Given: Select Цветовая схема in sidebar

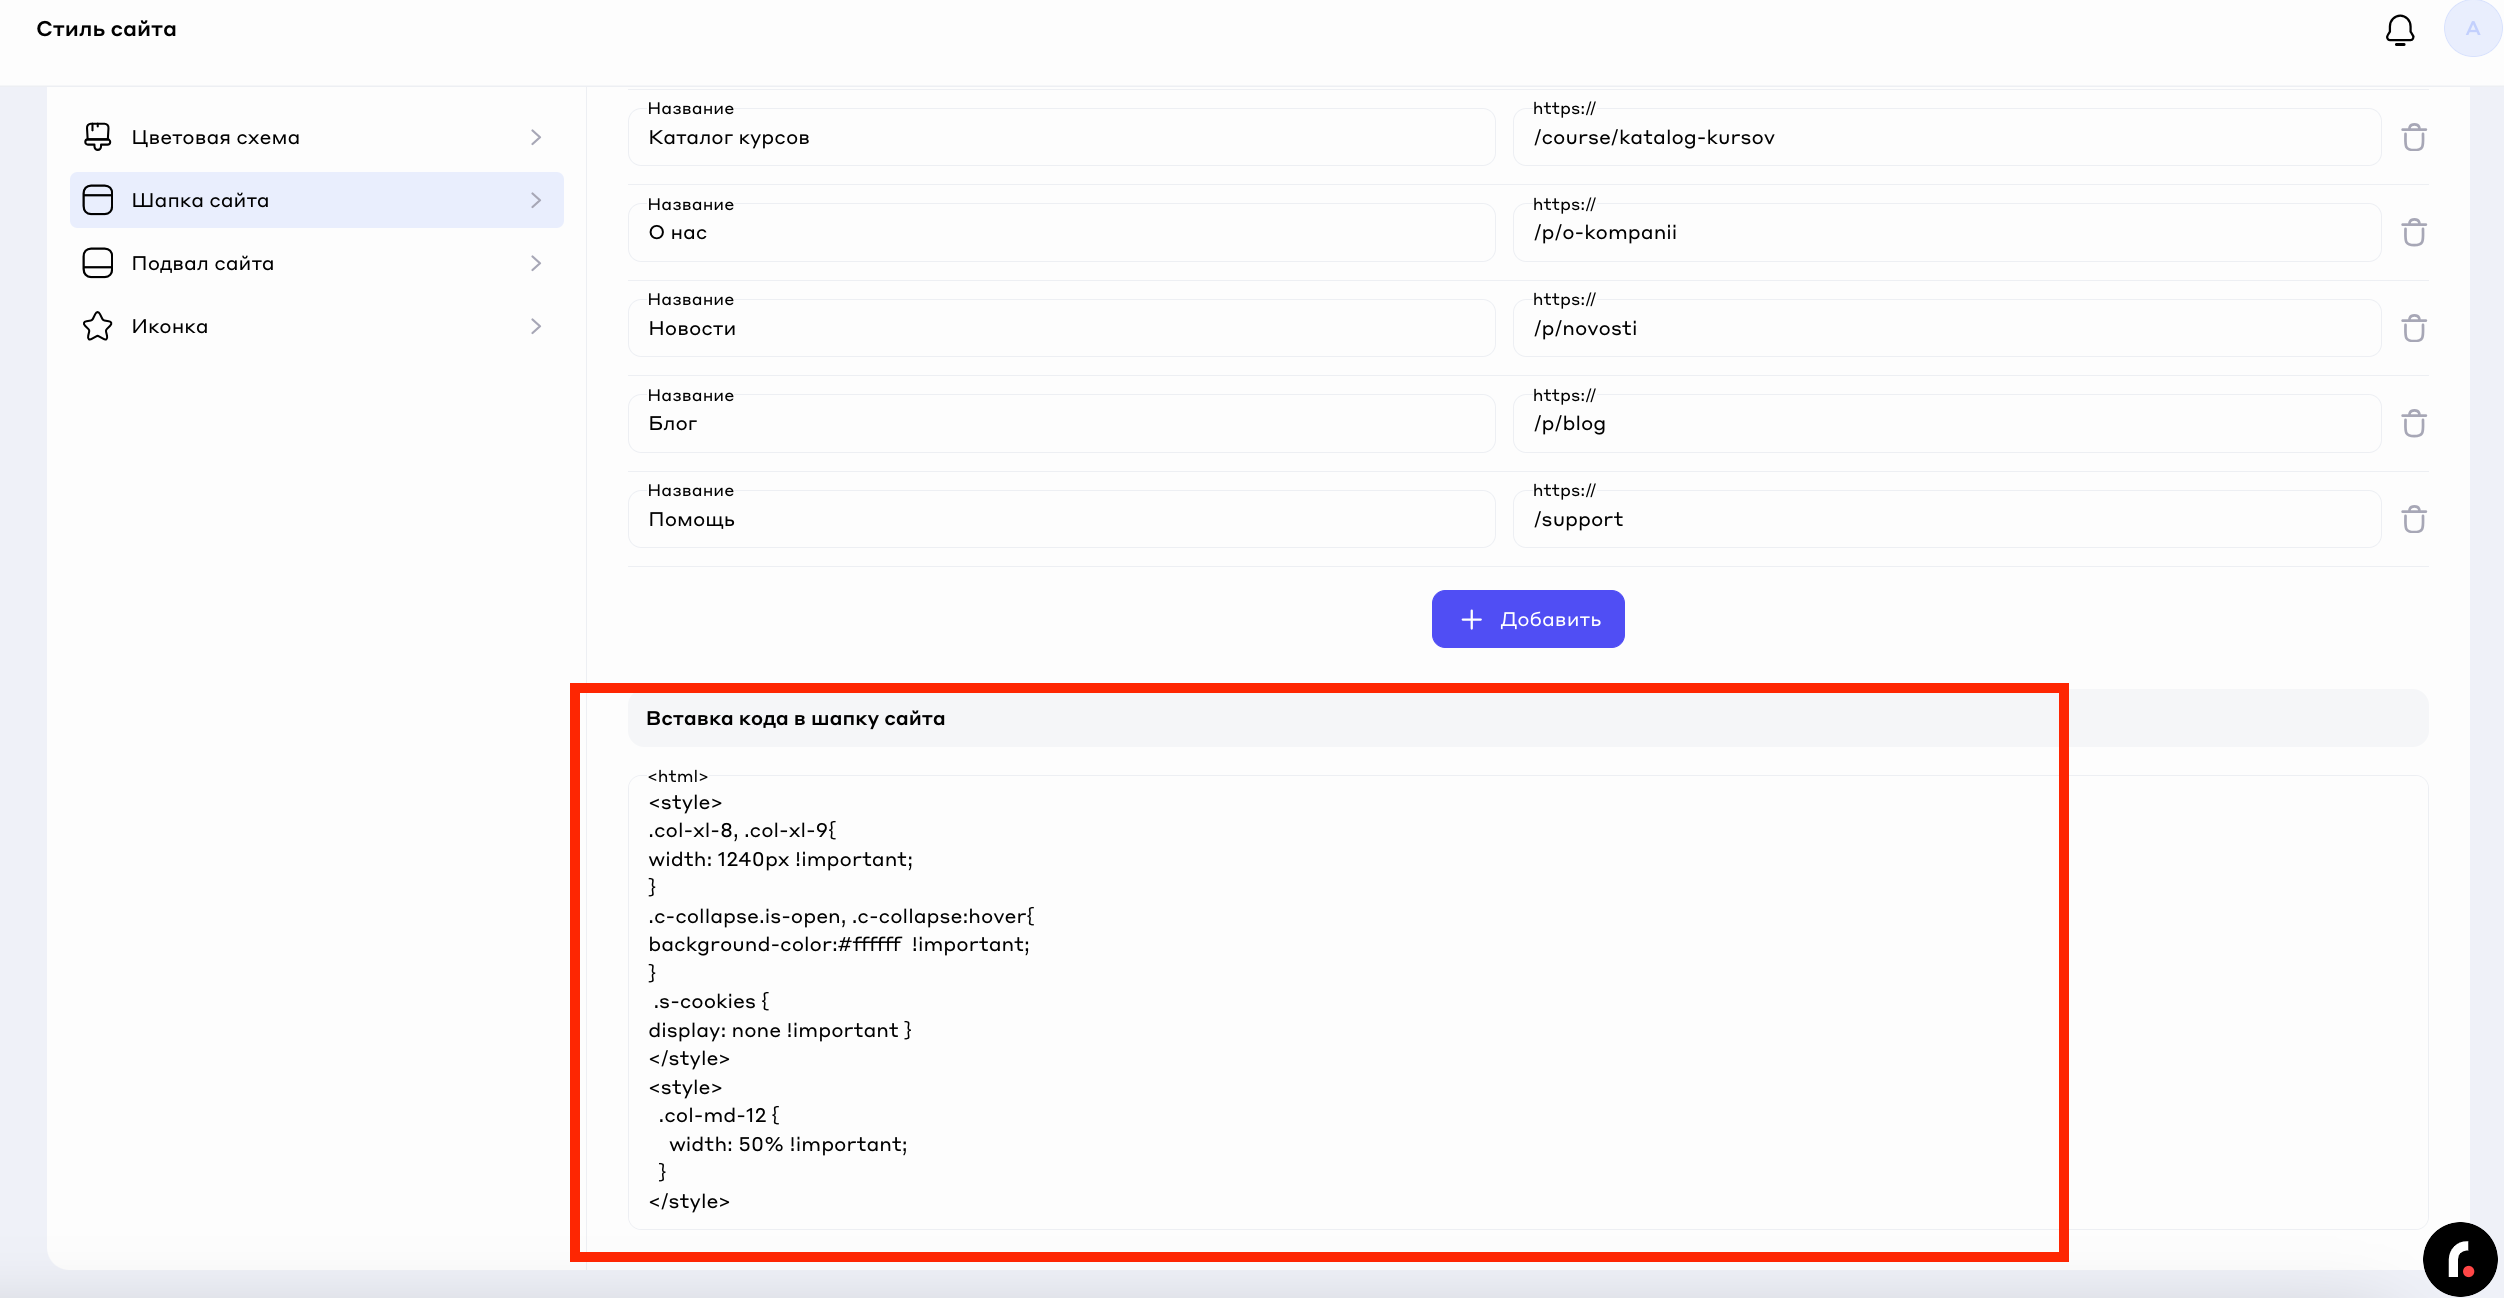Looking at the screenshot, I should [216, 137].
